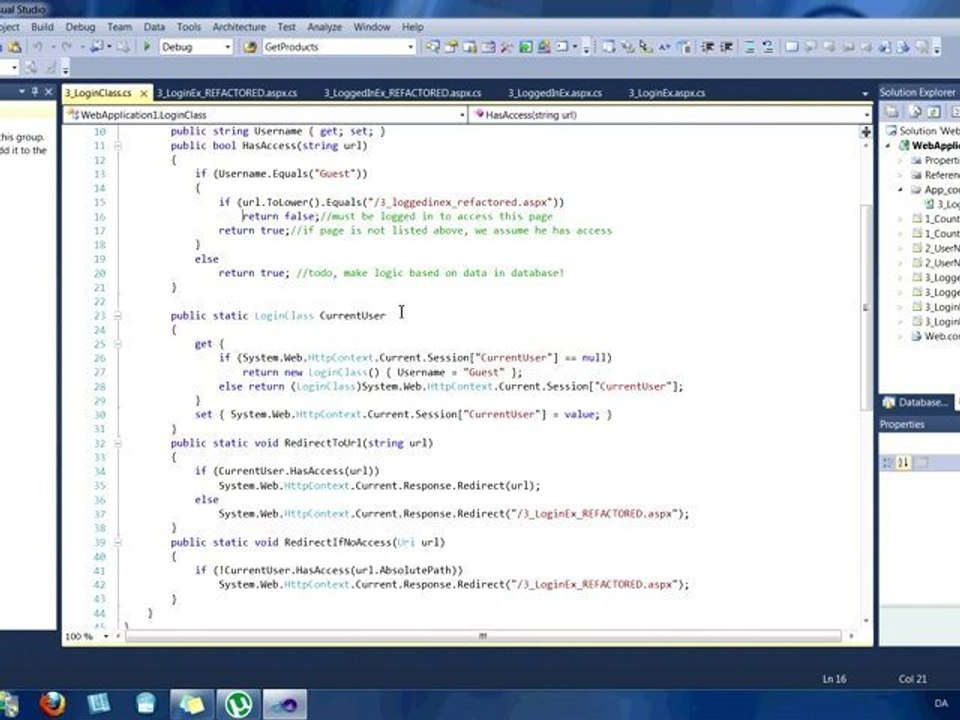Open the Window menu

[372, 27]
